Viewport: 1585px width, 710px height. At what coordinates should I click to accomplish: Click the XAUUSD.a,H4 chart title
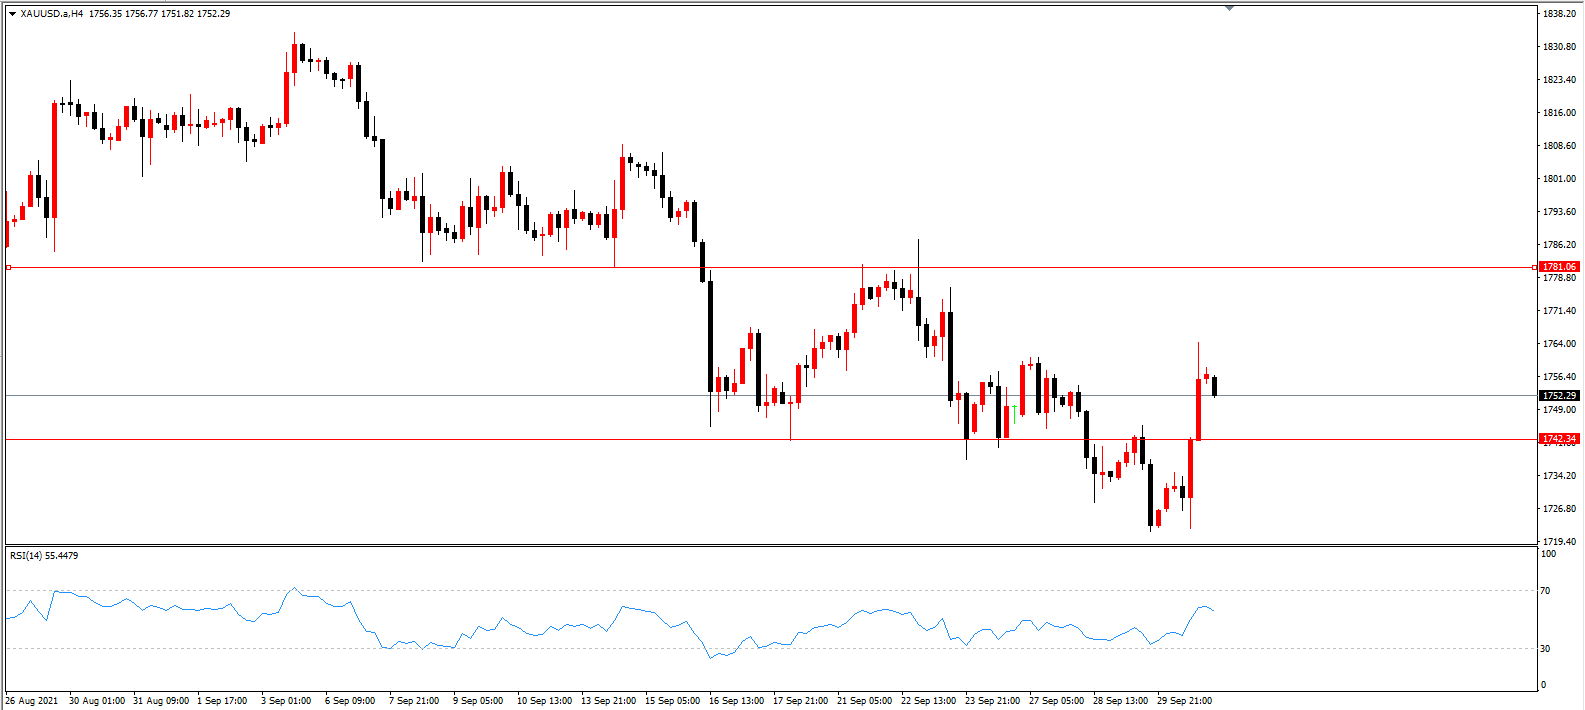click(52, 14)
